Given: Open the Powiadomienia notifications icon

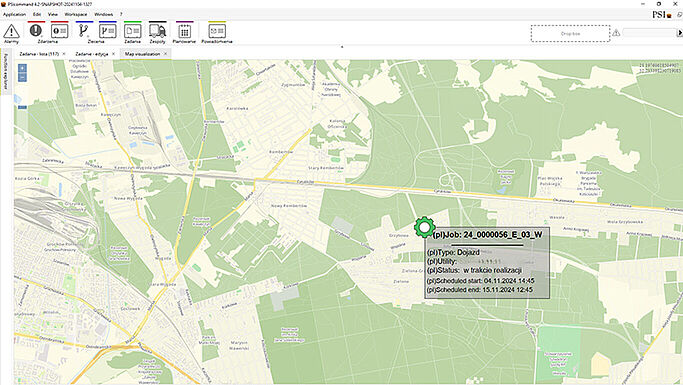Looking at the screenshot, I should pyautogui.click(x=217, y=31).
